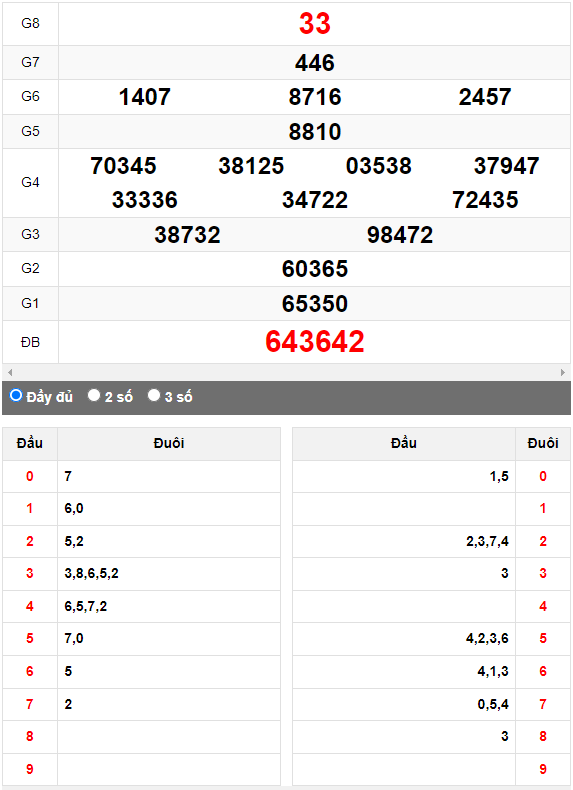Click red tail digit 5 in right table

543,638
